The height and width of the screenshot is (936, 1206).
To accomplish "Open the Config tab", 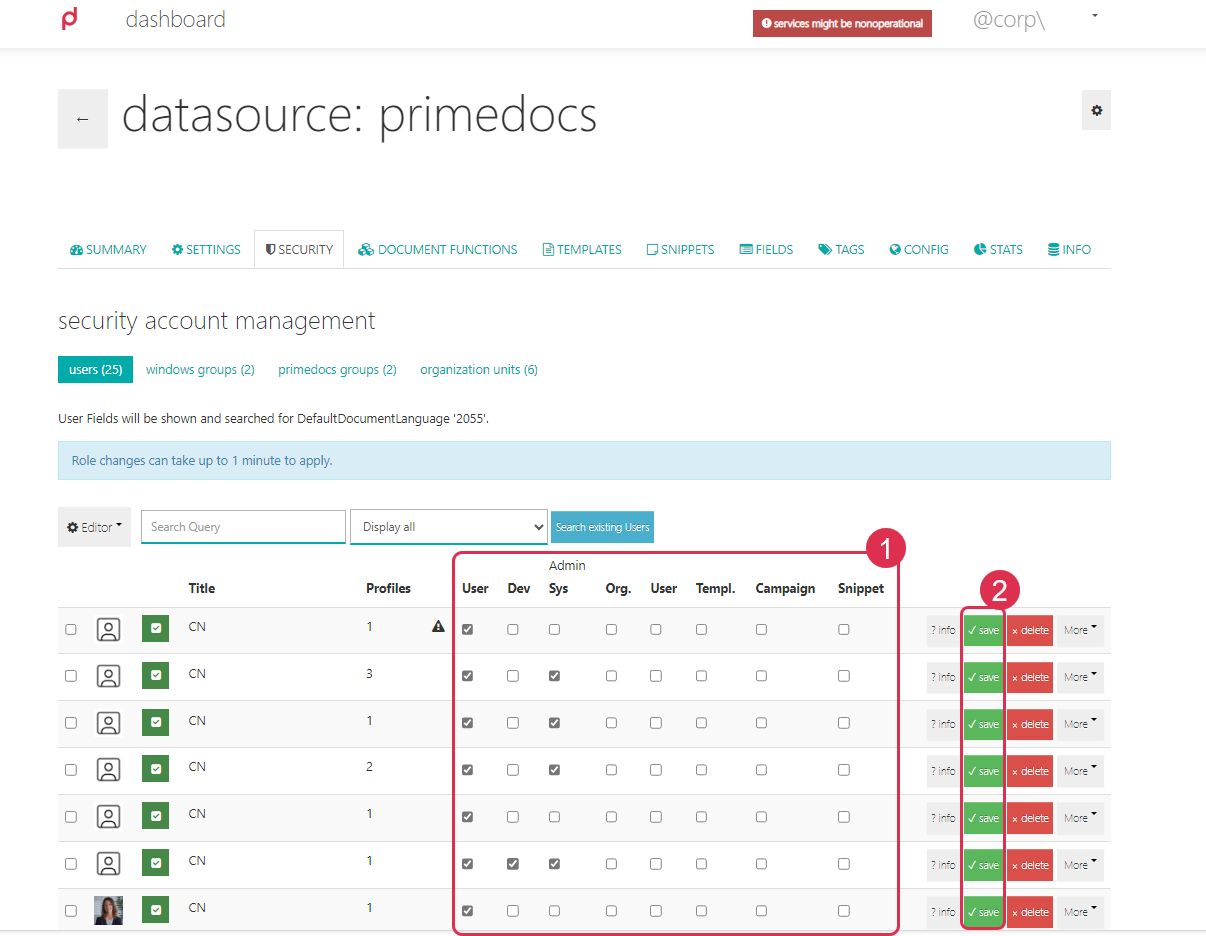I will [919, 250].
